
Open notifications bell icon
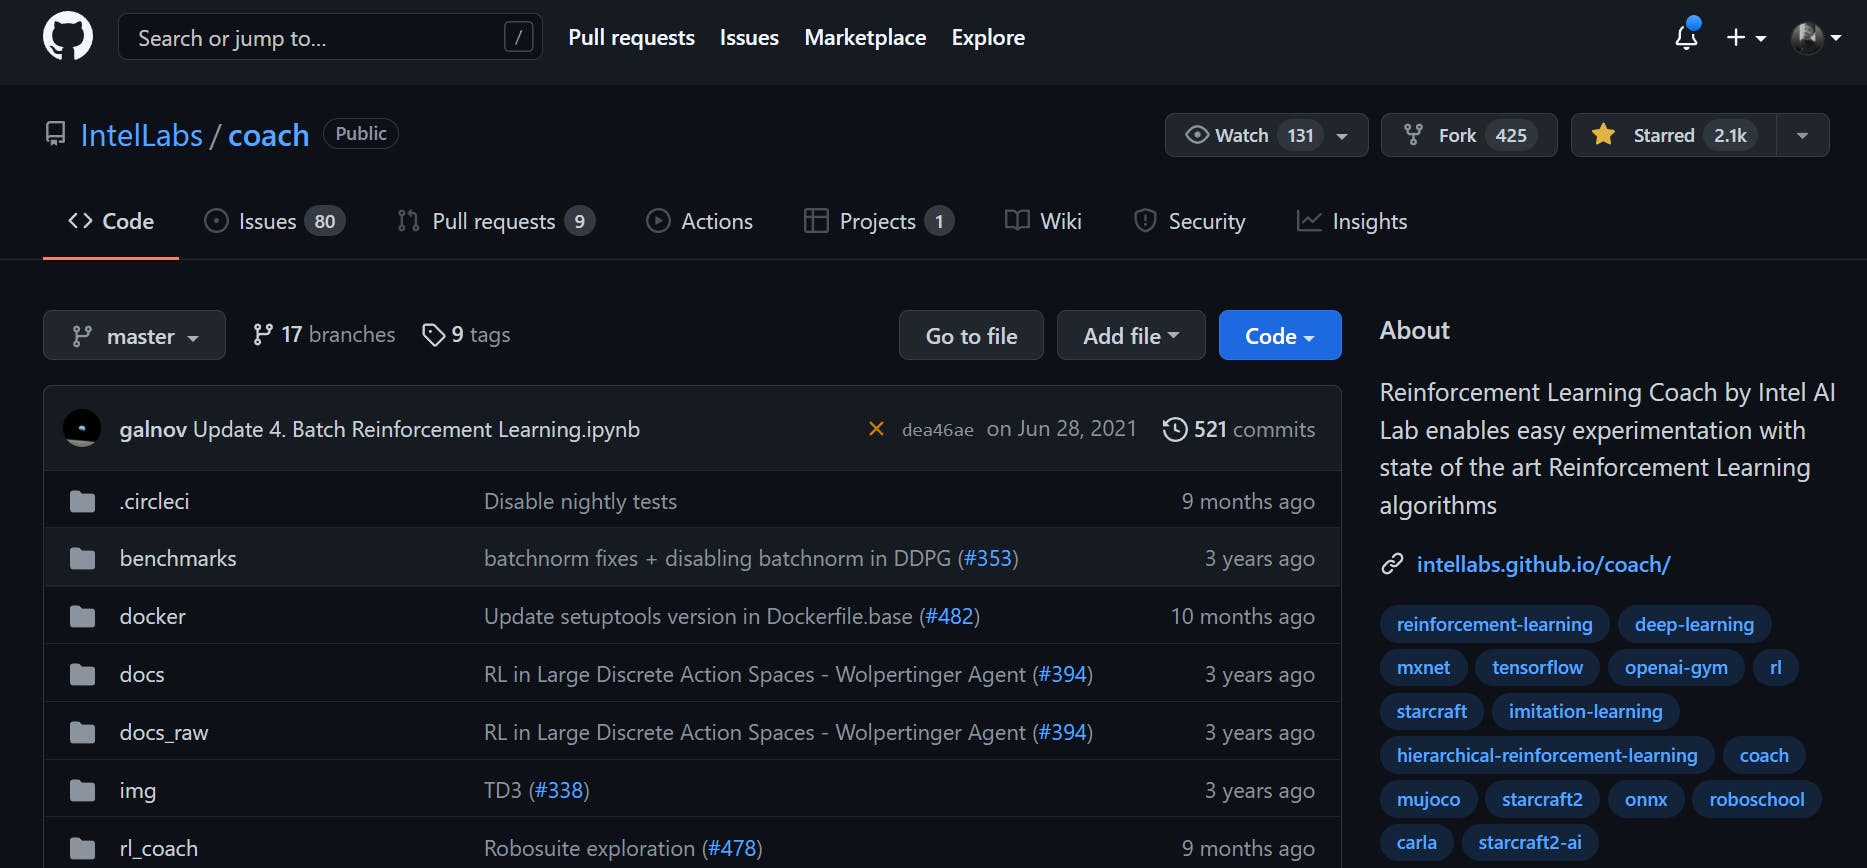pos(1686,36)
